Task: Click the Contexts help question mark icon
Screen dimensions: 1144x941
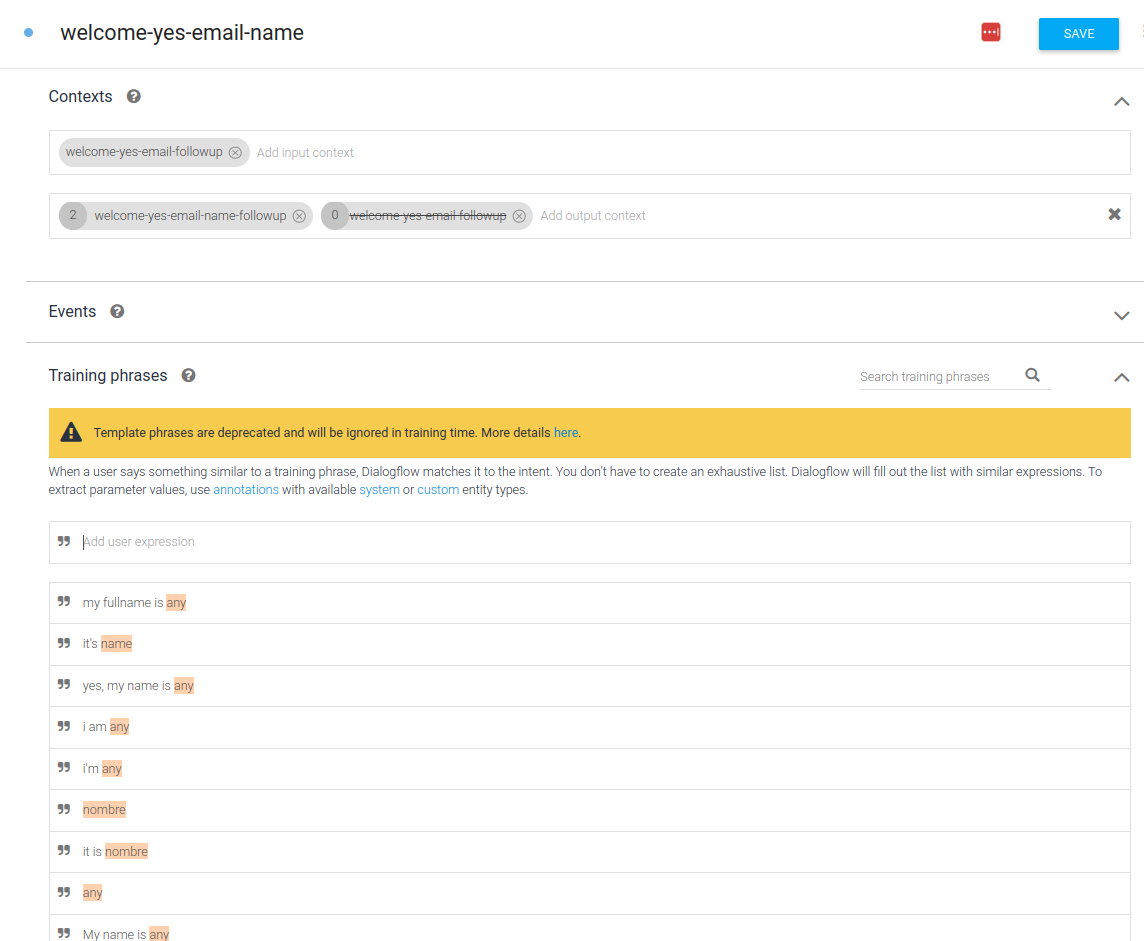Action: click(134, 97)
